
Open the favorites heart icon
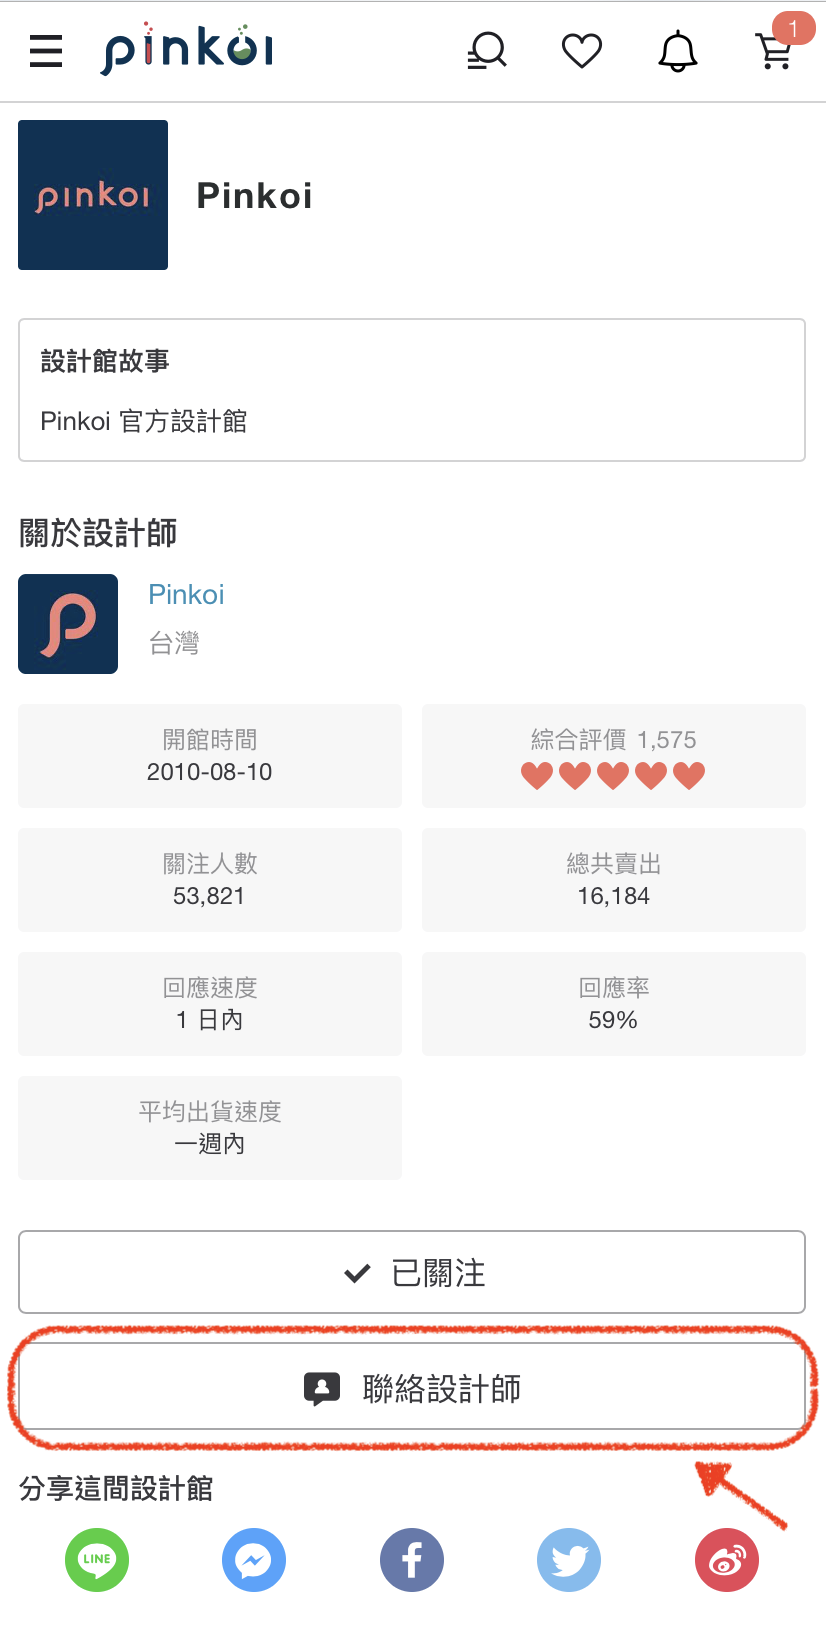click(582, 51)
